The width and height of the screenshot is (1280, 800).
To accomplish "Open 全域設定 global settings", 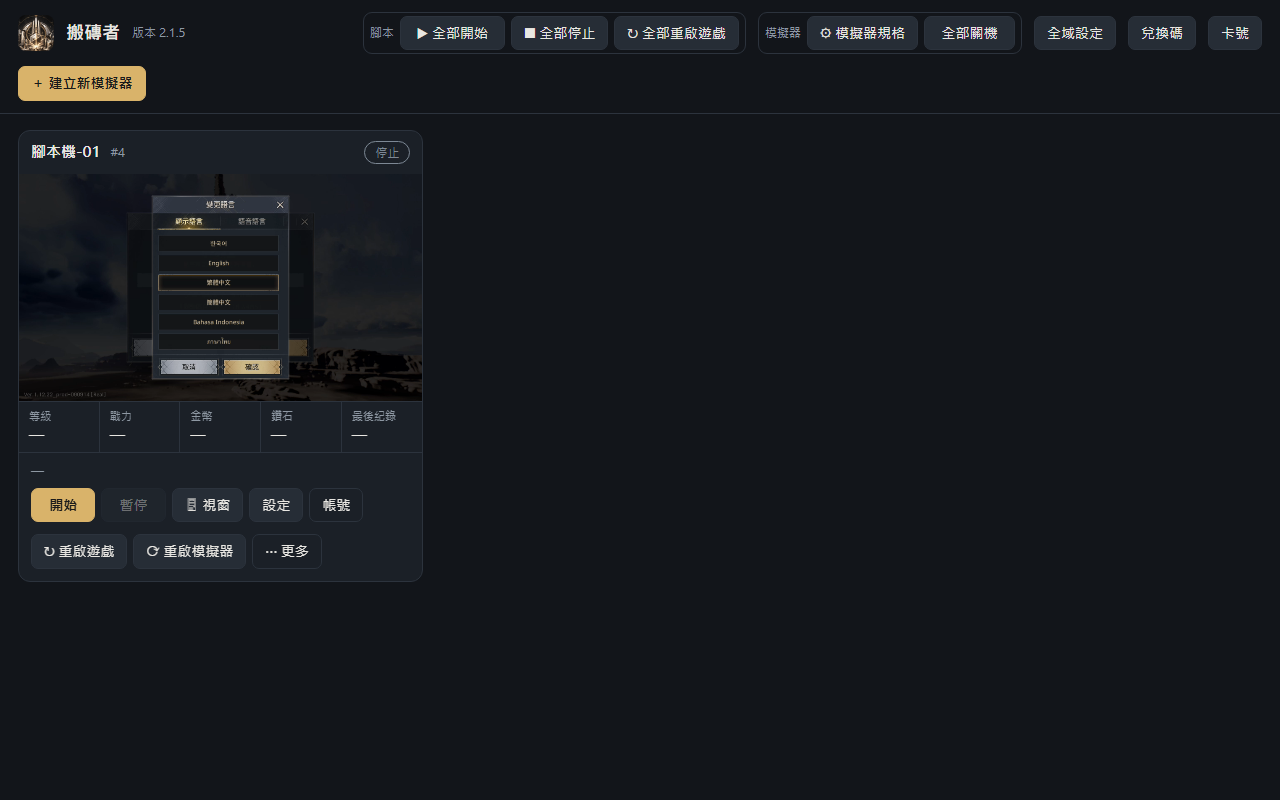I will 1075,33.
